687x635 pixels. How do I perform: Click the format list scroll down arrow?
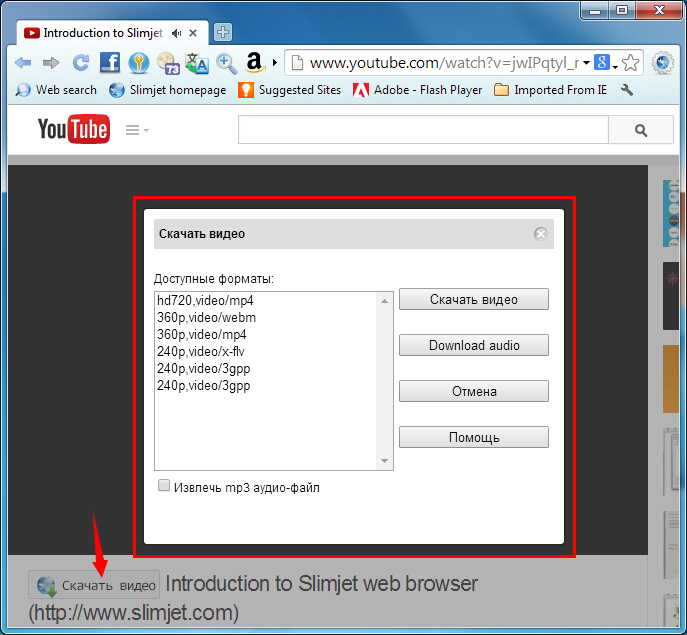(384, 461)
